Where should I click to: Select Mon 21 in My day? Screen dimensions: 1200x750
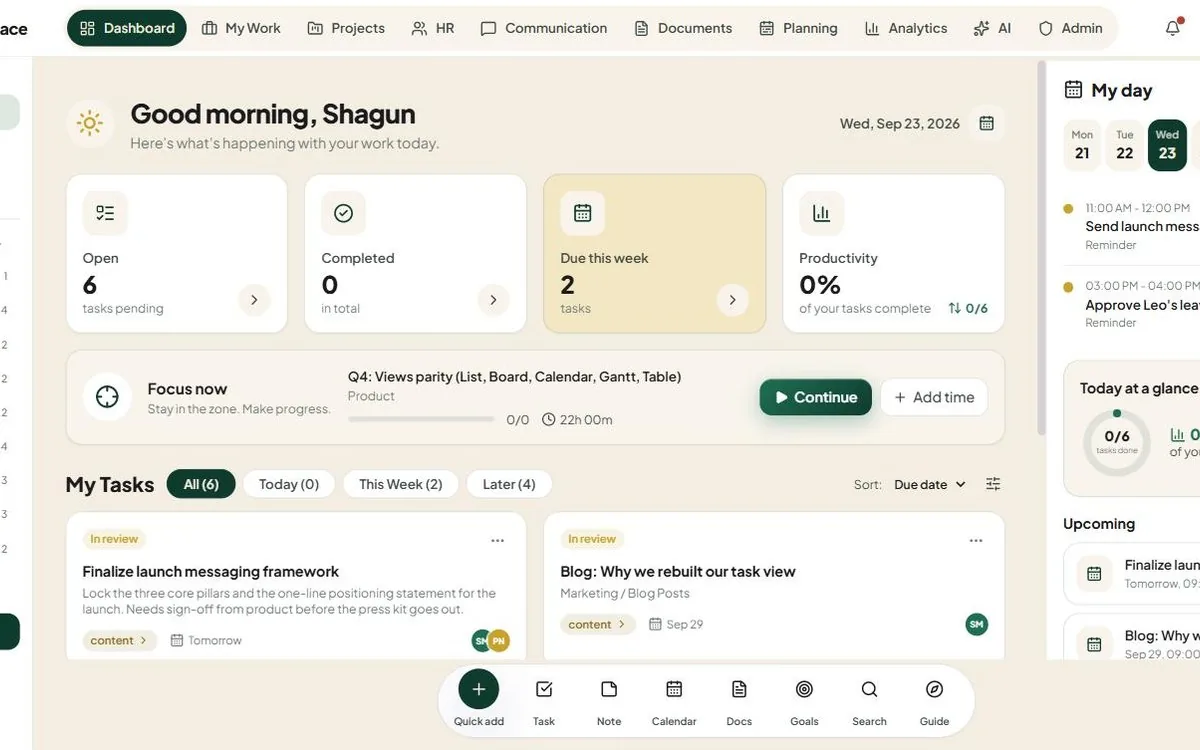1082,145
